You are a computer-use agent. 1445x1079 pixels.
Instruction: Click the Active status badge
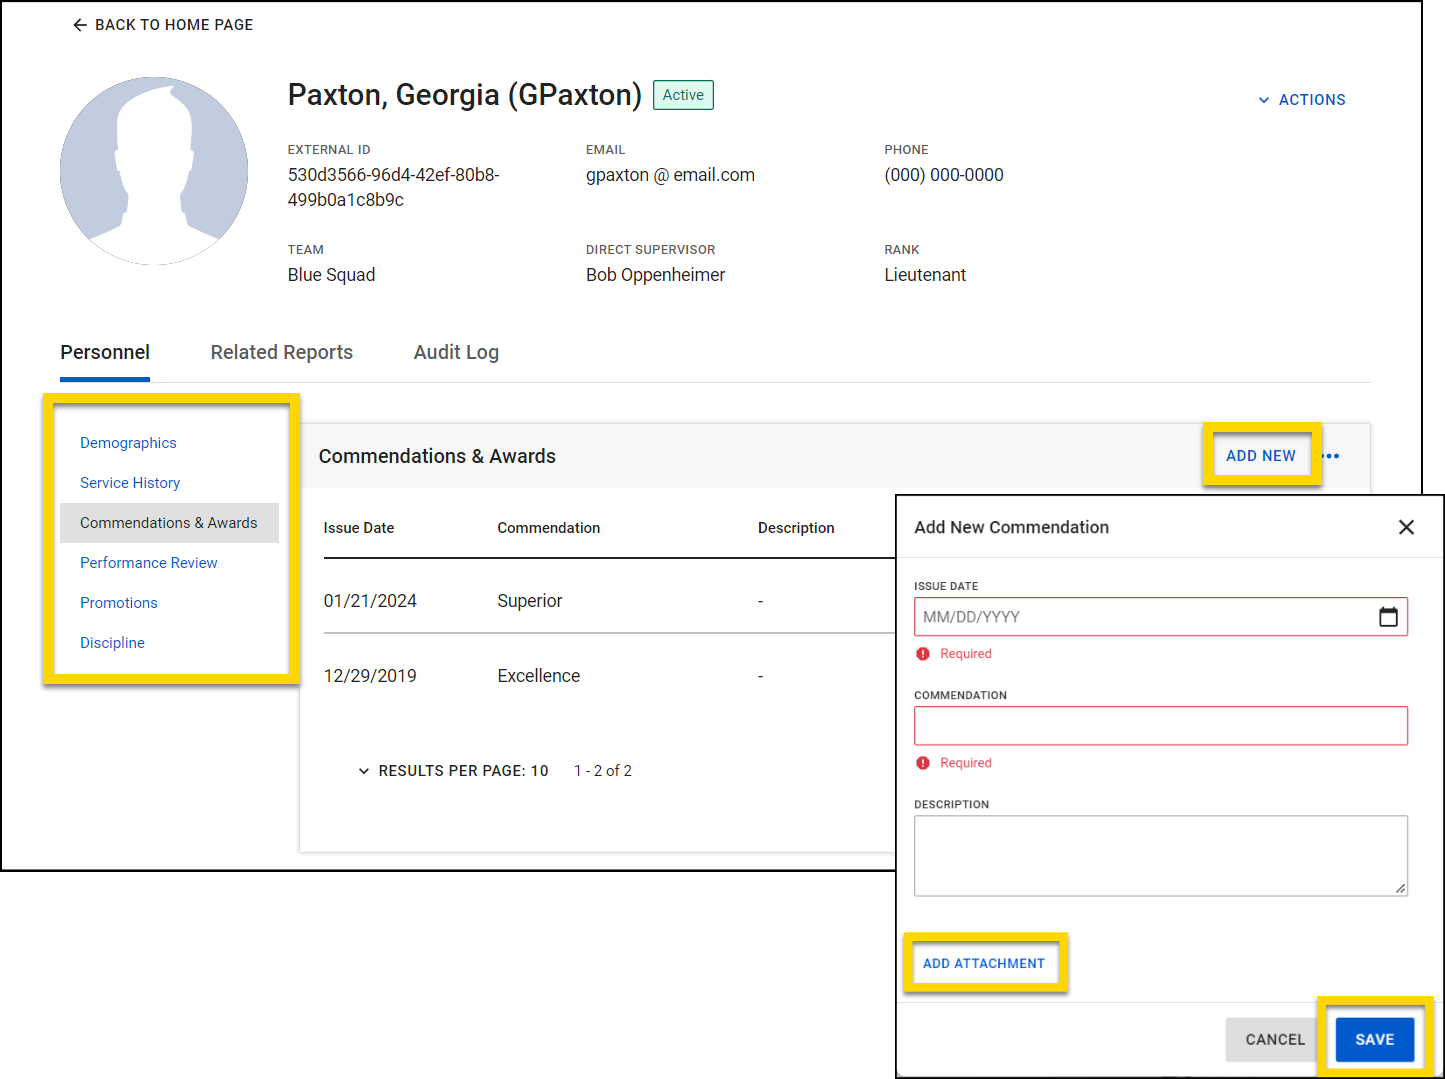click(683, 95)
